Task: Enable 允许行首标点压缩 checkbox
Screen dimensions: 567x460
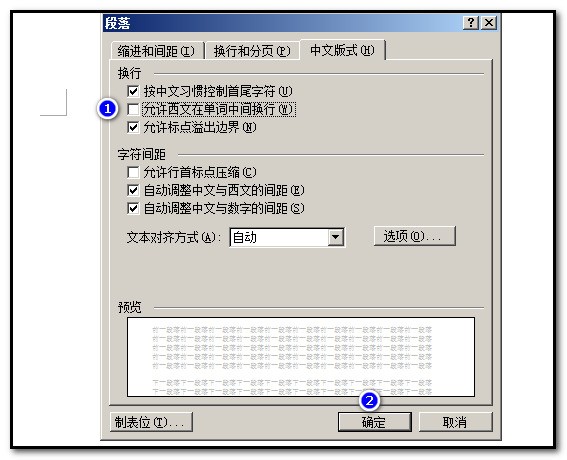Action: (133, 172)
